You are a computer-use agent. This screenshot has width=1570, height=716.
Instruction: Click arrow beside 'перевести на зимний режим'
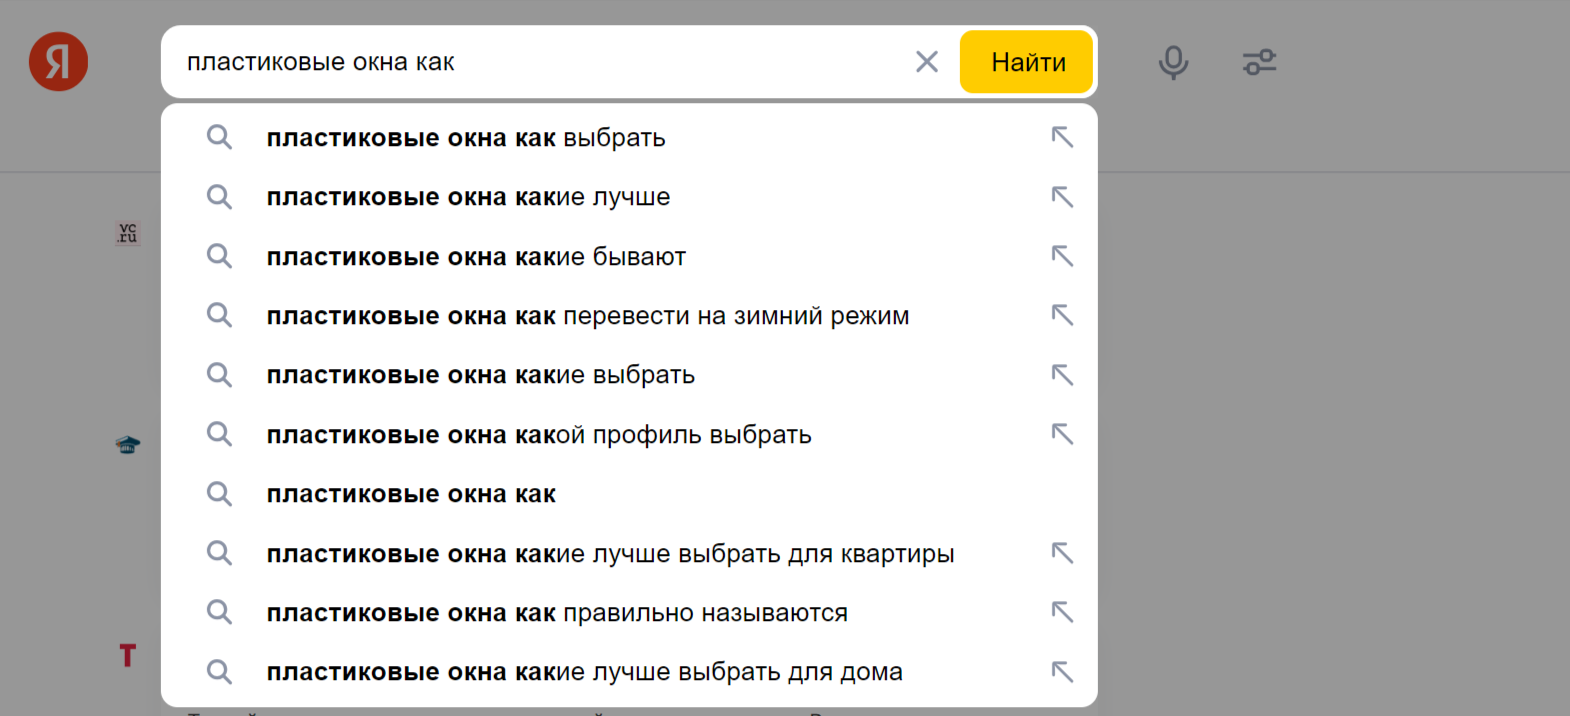coord(1062,315)
